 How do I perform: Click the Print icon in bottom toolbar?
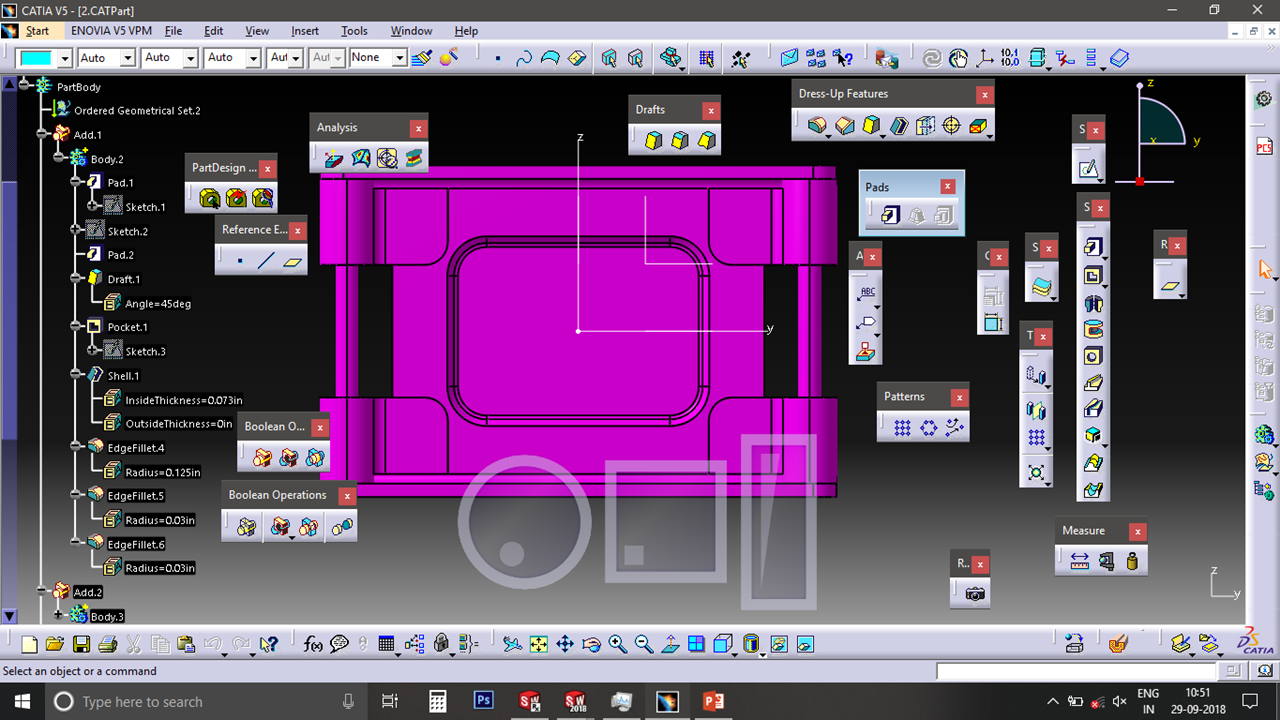point(107,644)
